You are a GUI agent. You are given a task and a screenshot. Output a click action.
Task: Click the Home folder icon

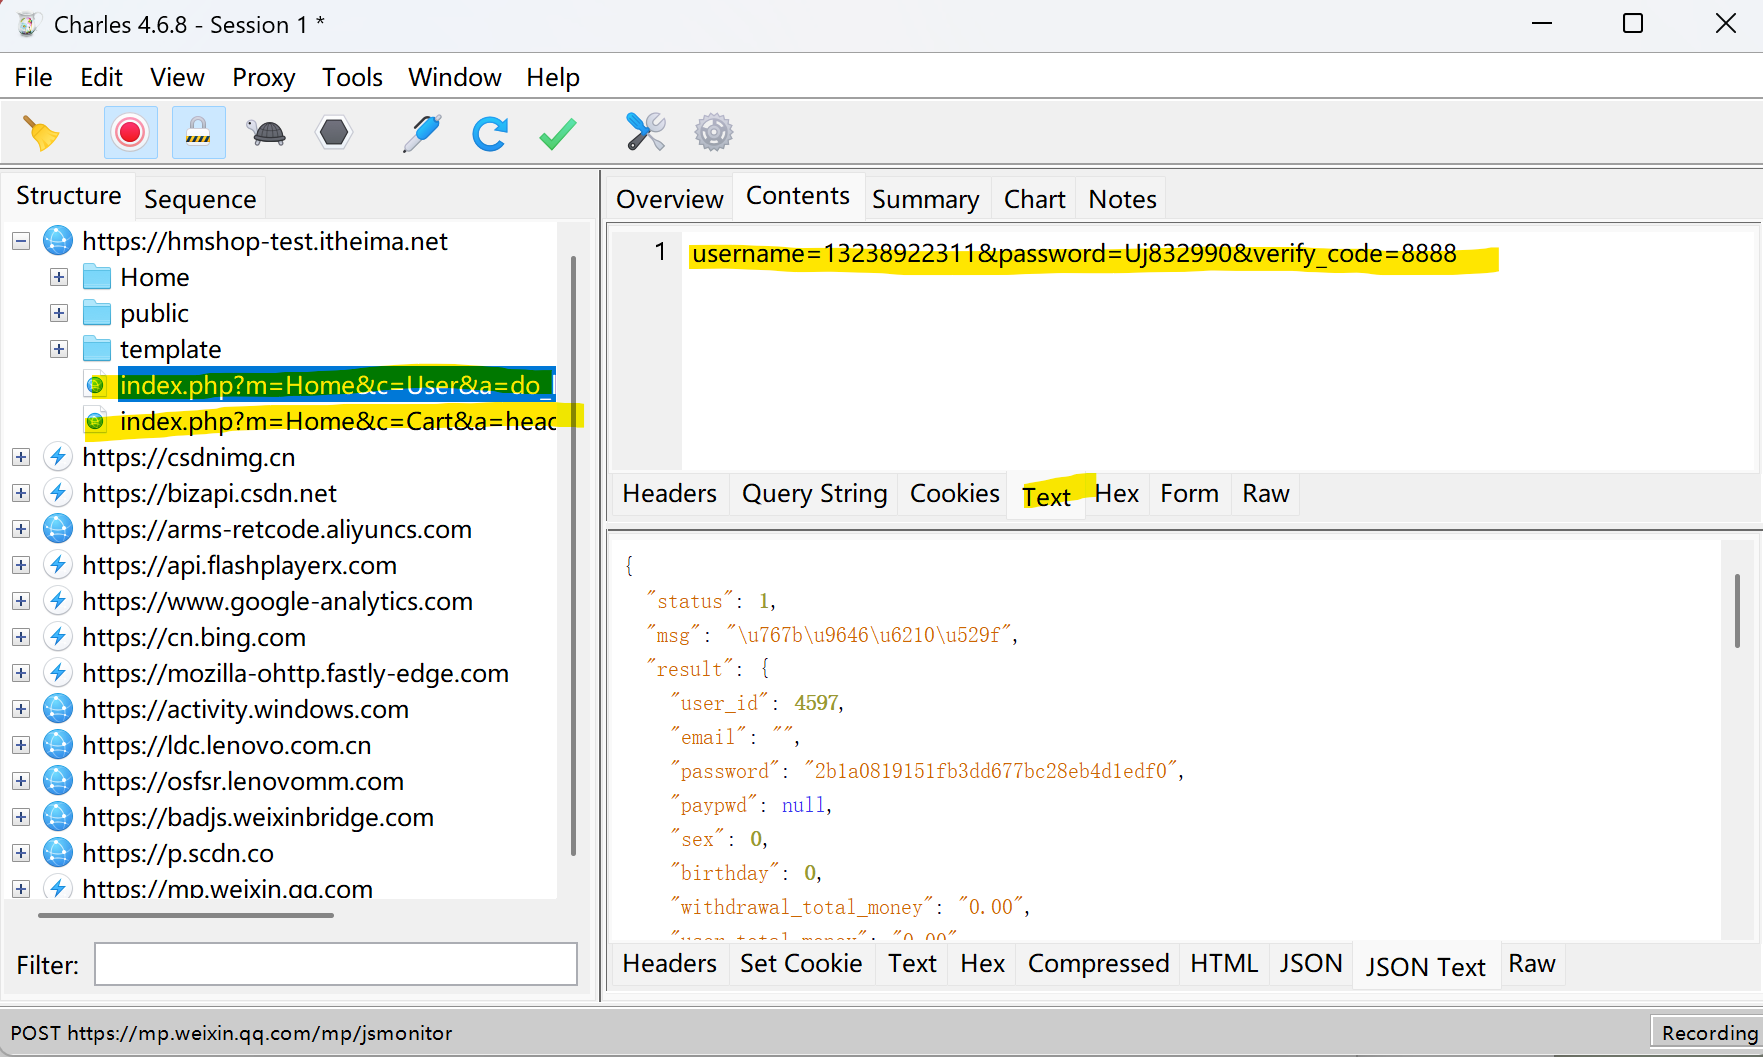pos(97,277)
